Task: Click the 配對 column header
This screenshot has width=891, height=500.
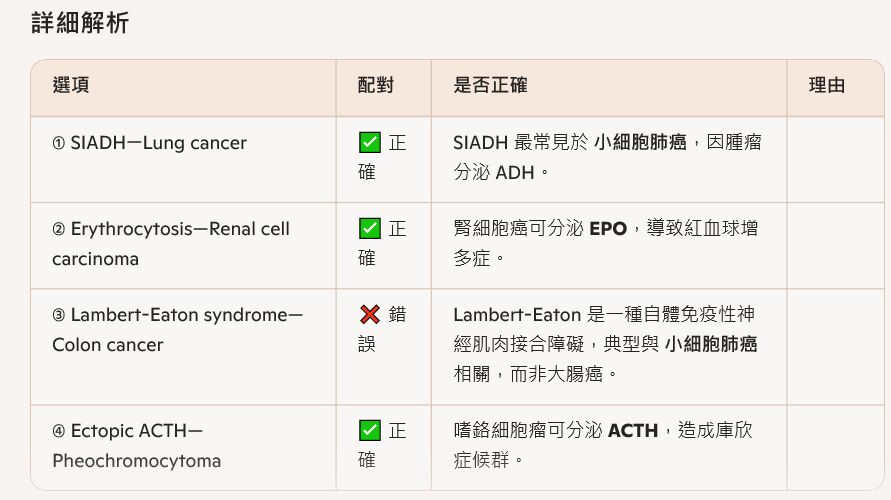Action: pyautogui.click(x=376, y=85)
